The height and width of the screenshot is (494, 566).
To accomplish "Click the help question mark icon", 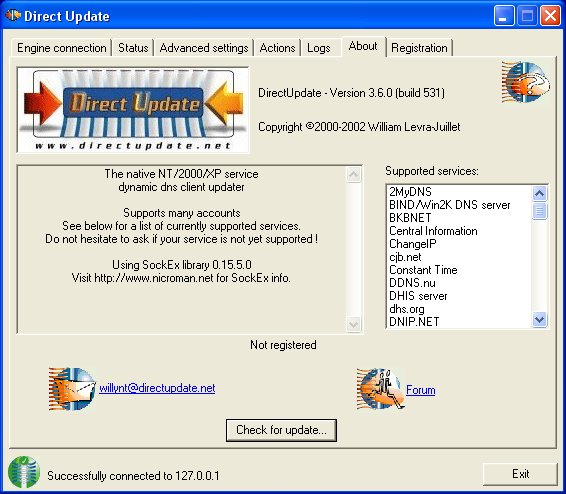I will pyautogui.click(x=526, y=82).
